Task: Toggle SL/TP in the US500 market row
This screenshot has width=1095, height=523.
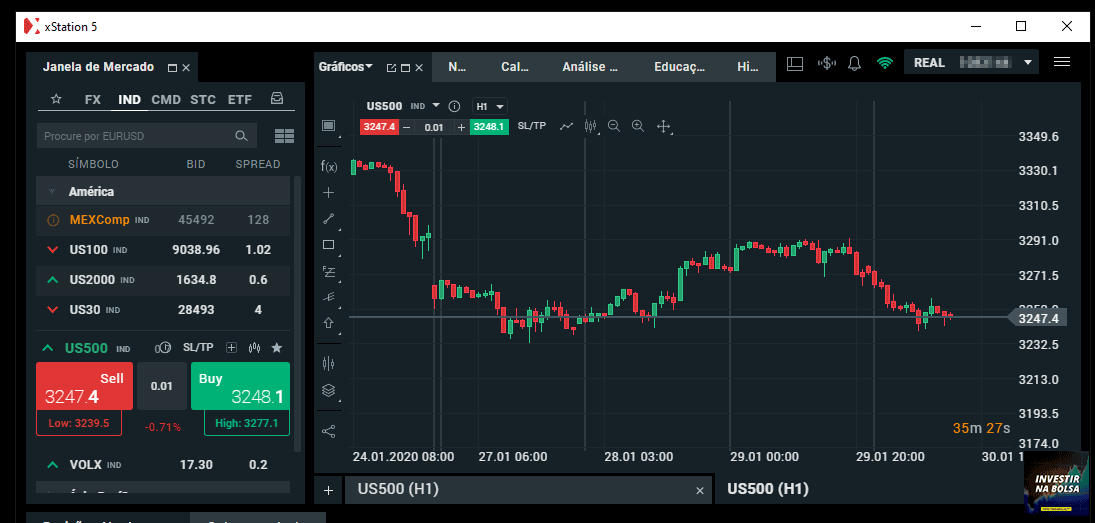Action: click(x=198, y=348)
